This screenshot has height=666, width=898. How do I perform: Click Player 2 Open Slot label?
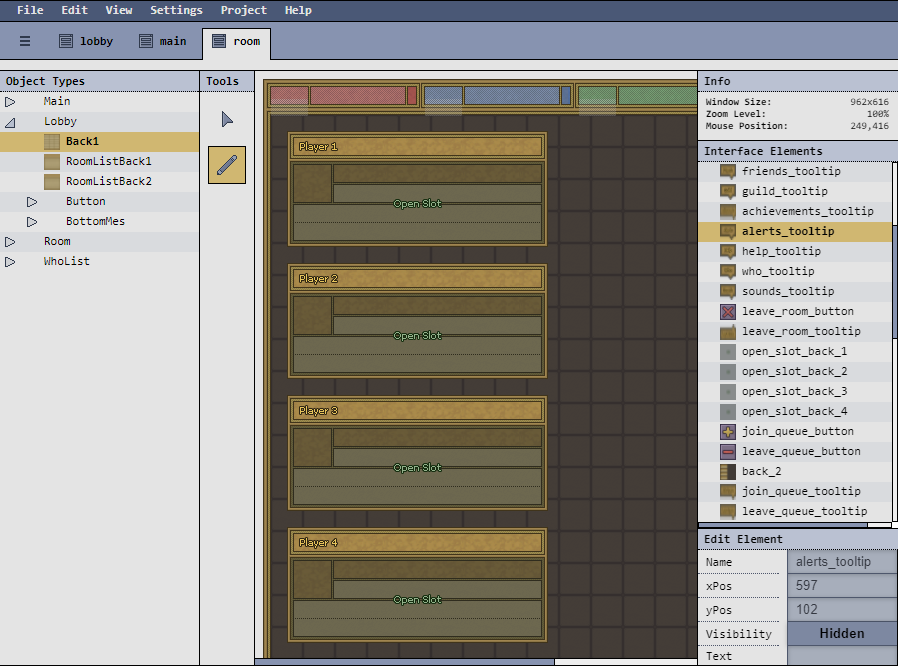tap(418, 336)
